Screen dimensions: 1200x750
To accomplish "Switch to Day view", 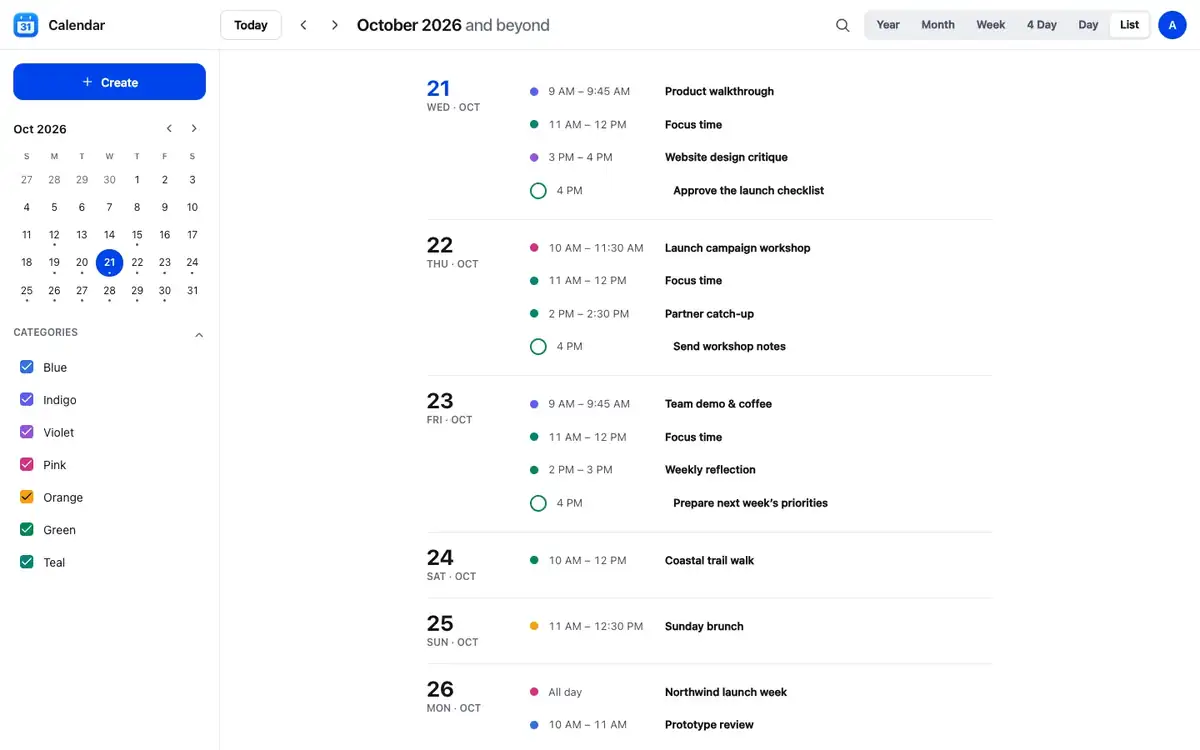I will pyautogui.click(x=1088, y=25).
